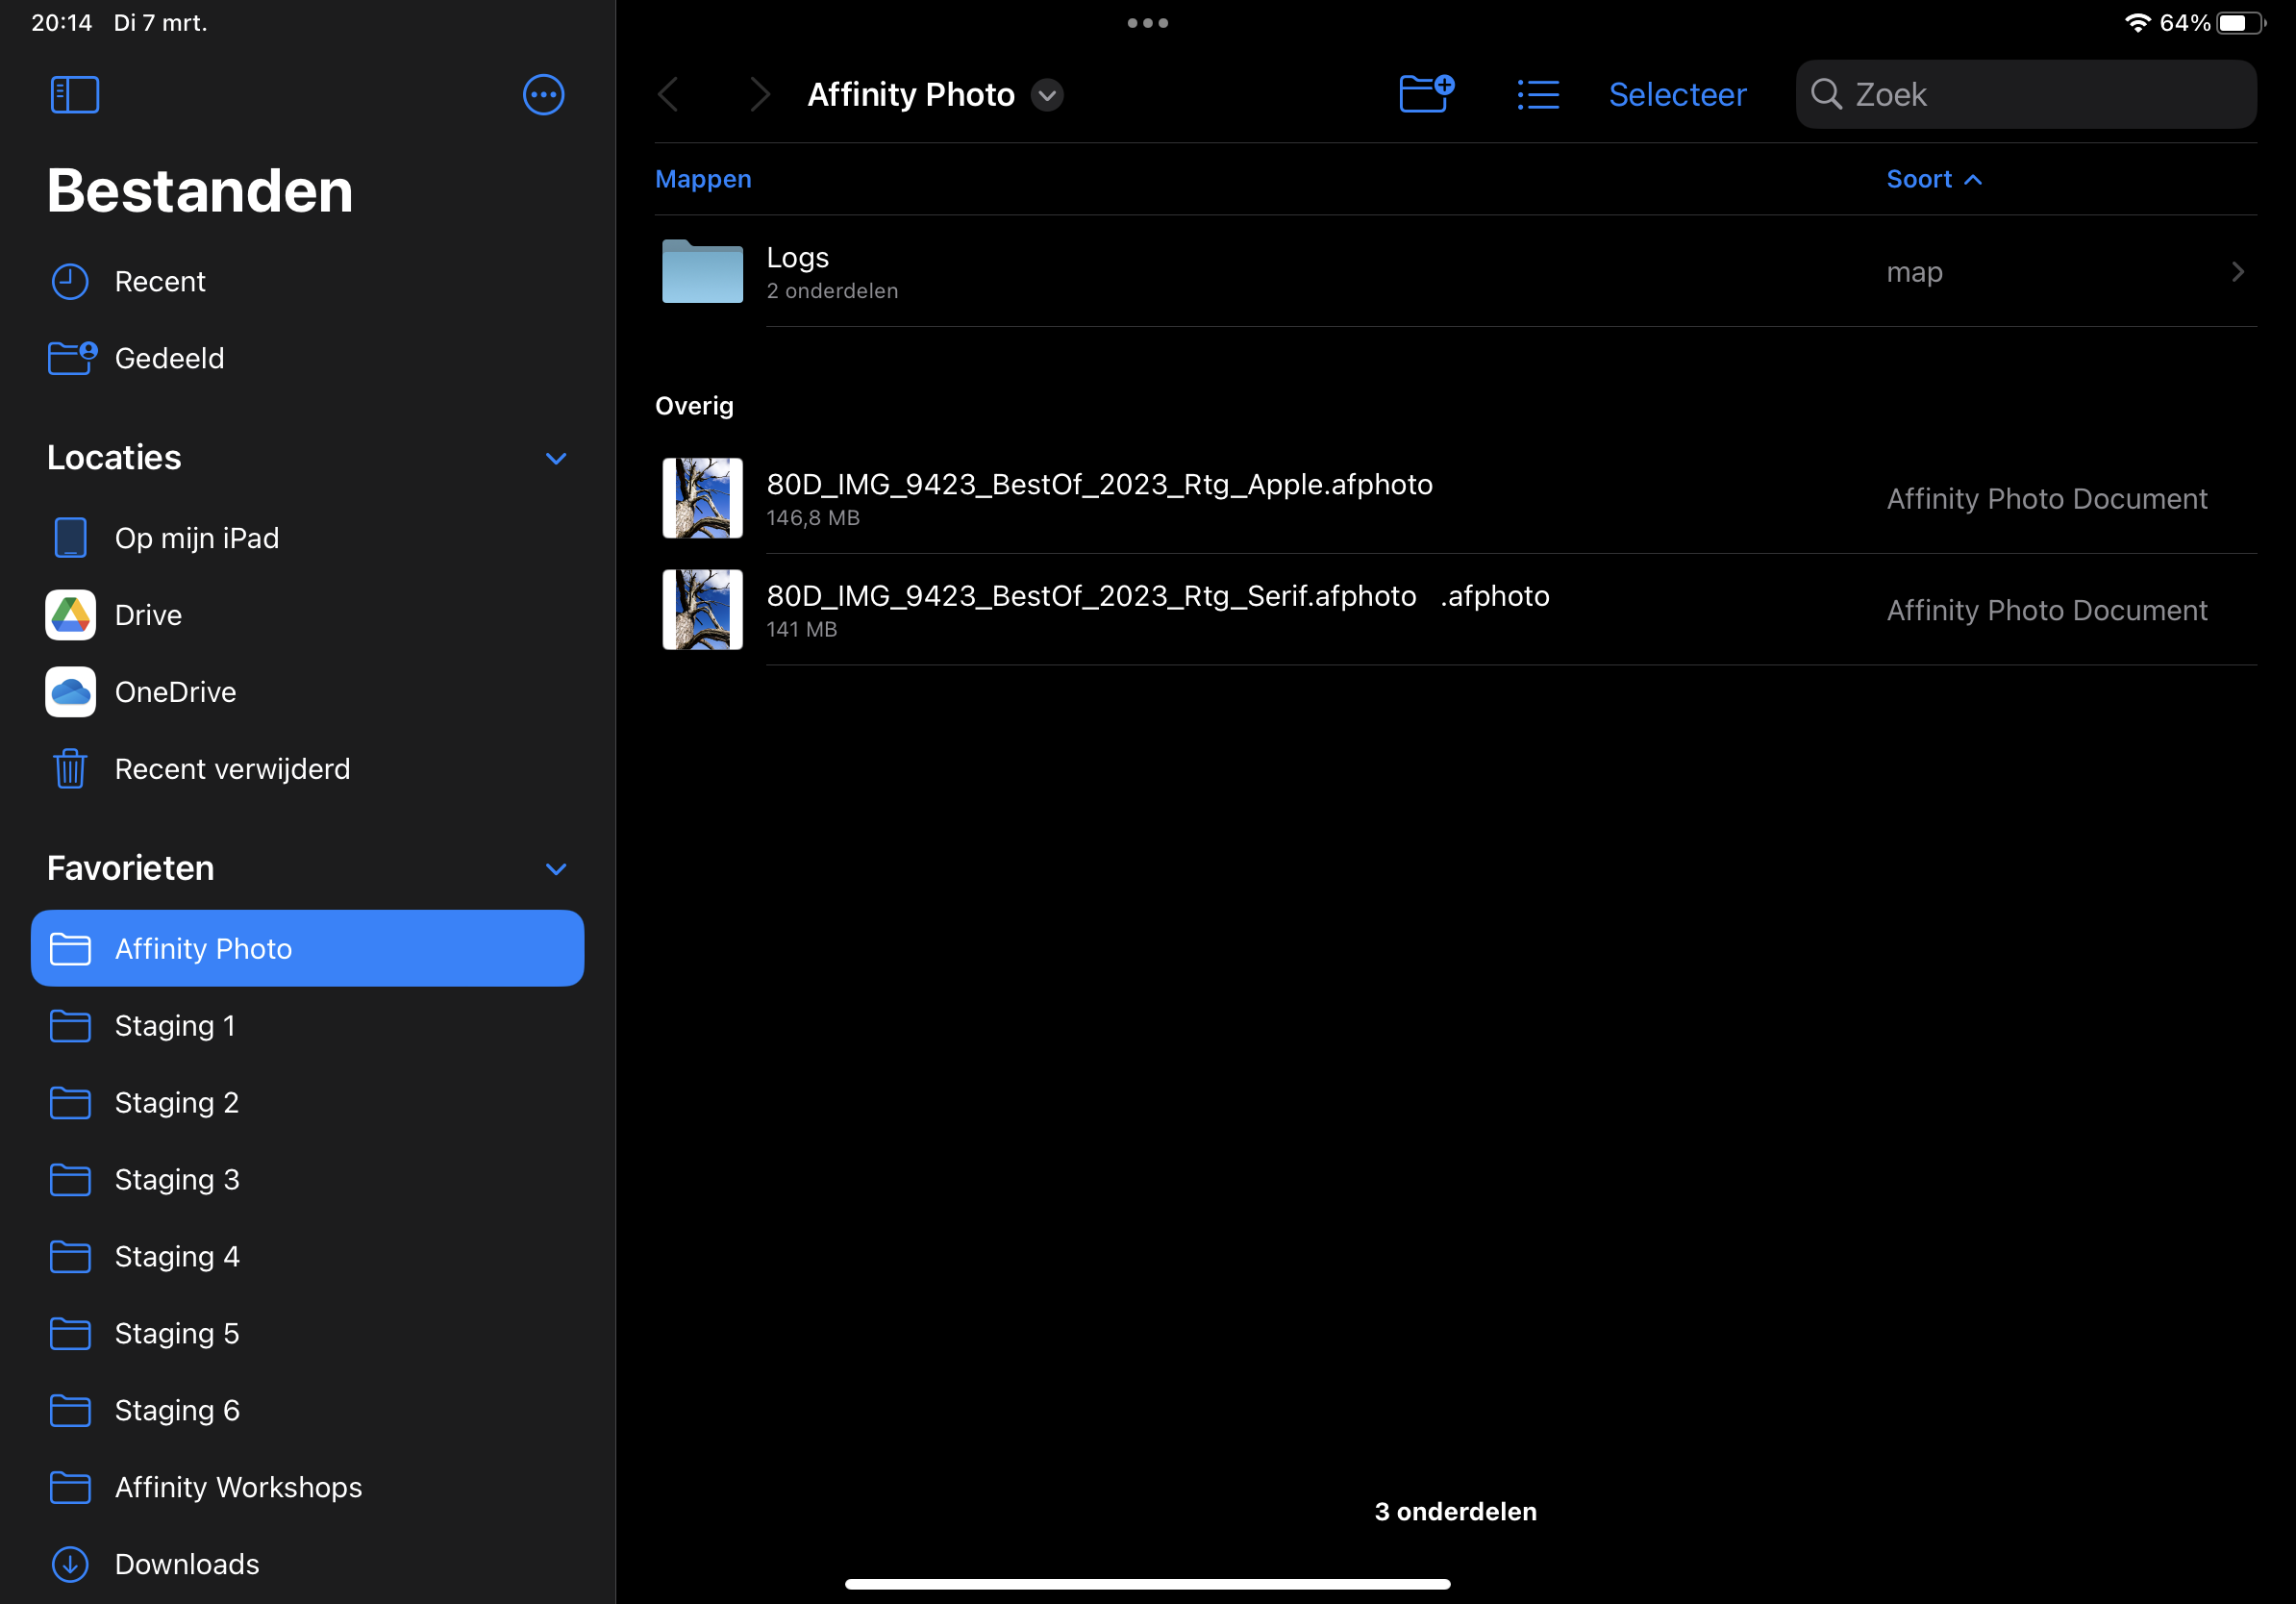Collapse the Locaties section
The image size is (2296, 1604).
(556, 458)
